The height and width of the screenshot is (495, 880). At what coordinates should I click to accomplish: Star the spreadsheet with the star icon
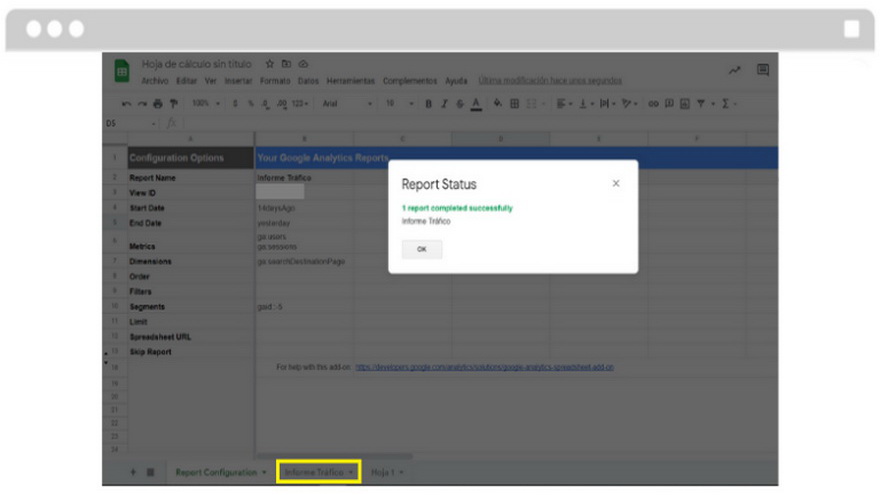pos(270,64)
